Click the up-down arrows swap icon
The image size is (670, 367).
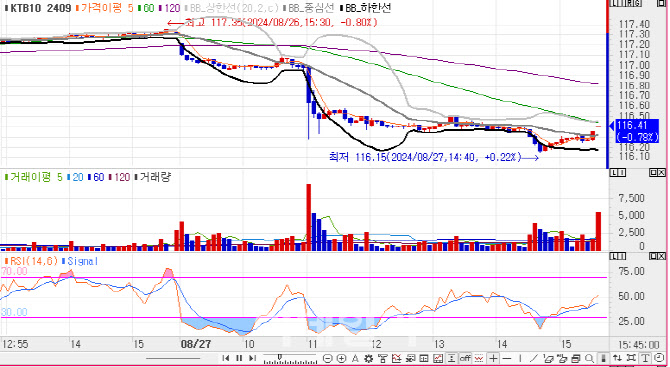click(x=617, y=358)
